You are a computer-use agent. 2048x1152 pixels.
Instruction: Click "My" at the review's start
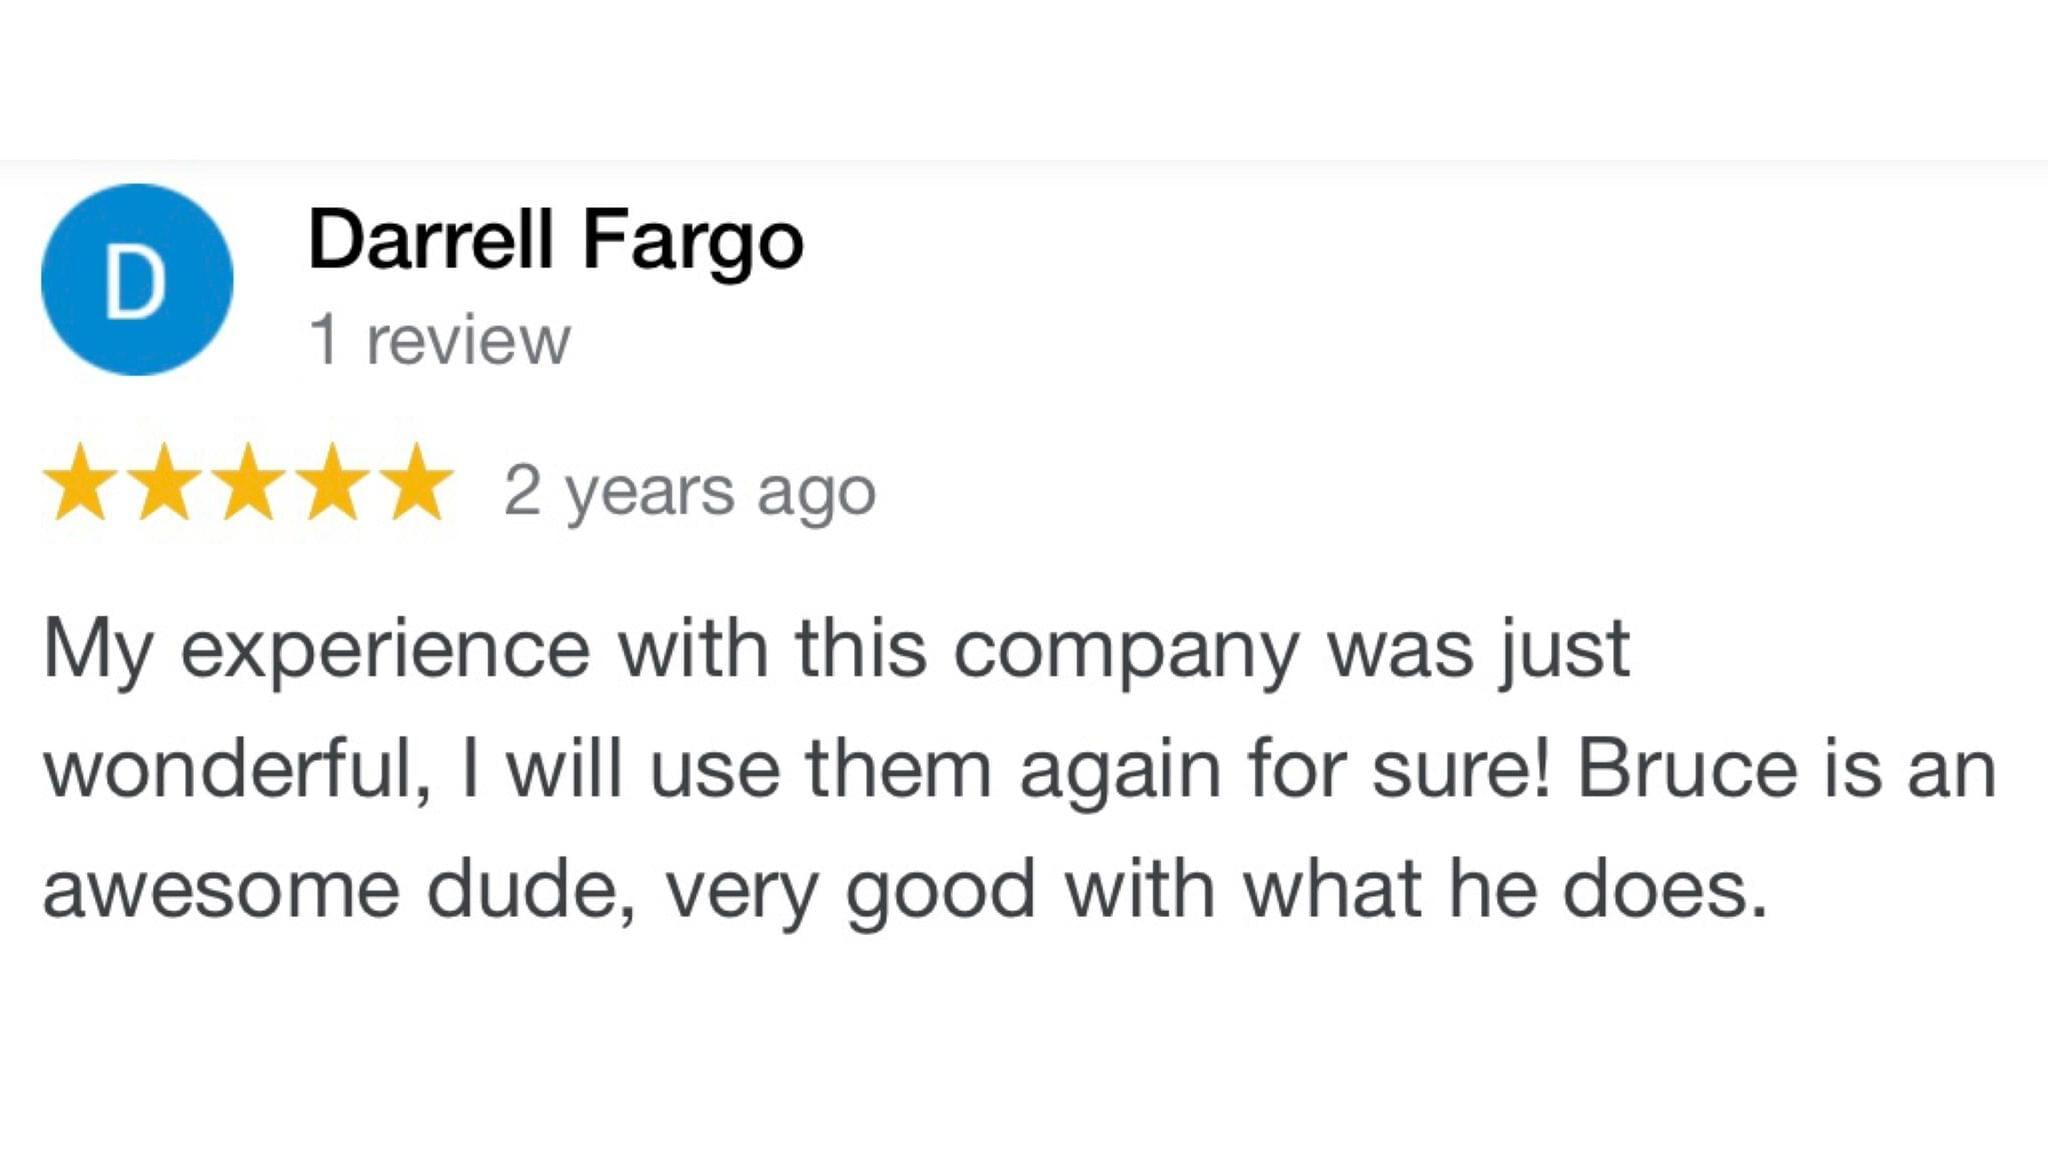(97, 651)
